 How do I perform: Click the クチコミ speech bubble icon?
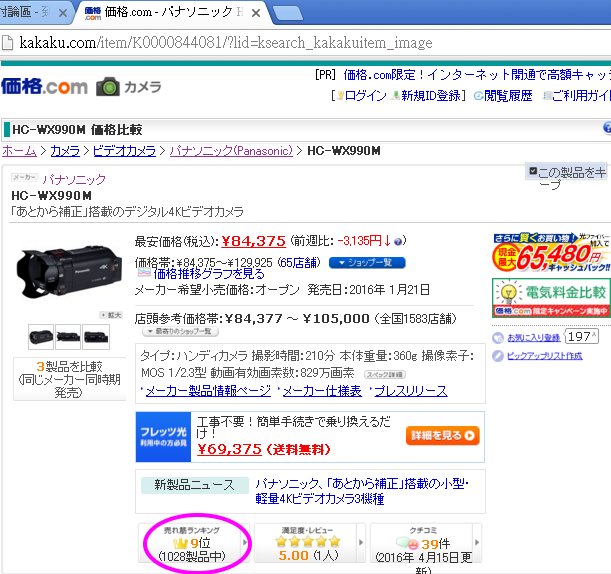tap(407, 543)
